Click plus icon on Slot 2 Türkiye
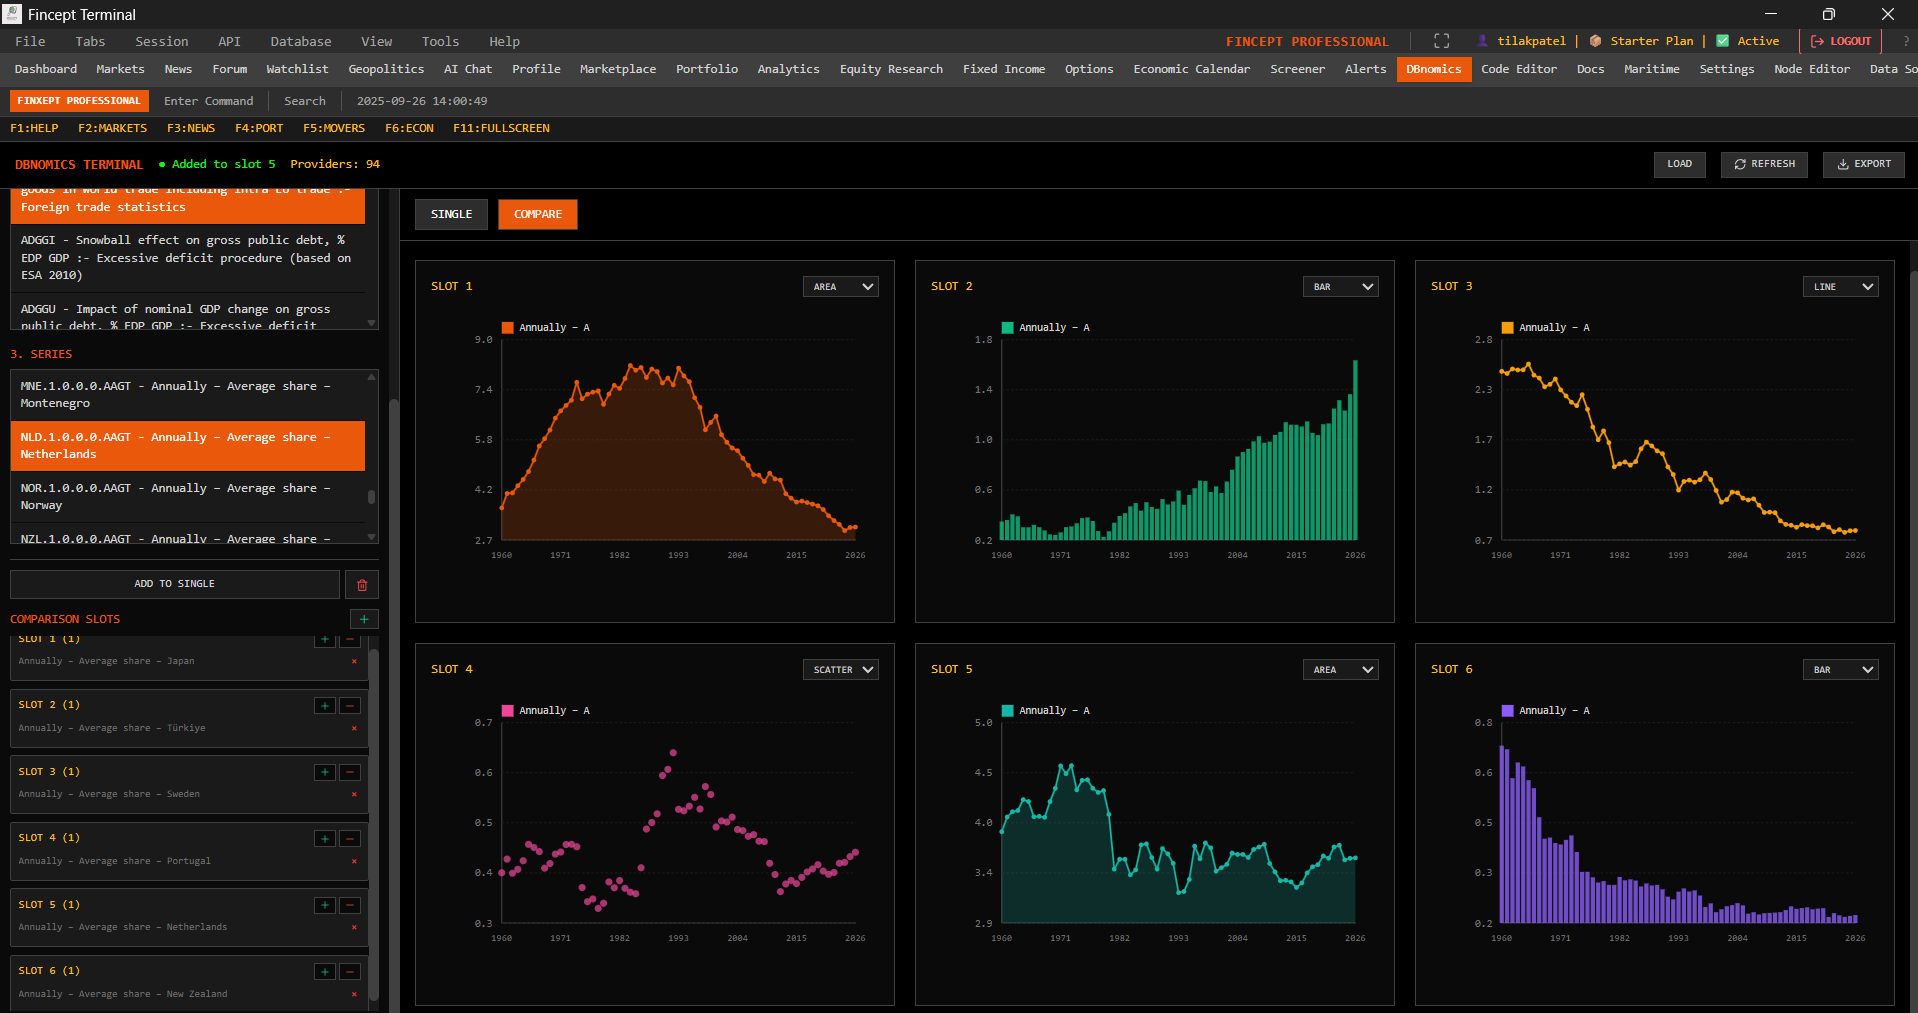Image resolution: width=1918 pixels, height=1013 pixels. (x=325, y=706)
